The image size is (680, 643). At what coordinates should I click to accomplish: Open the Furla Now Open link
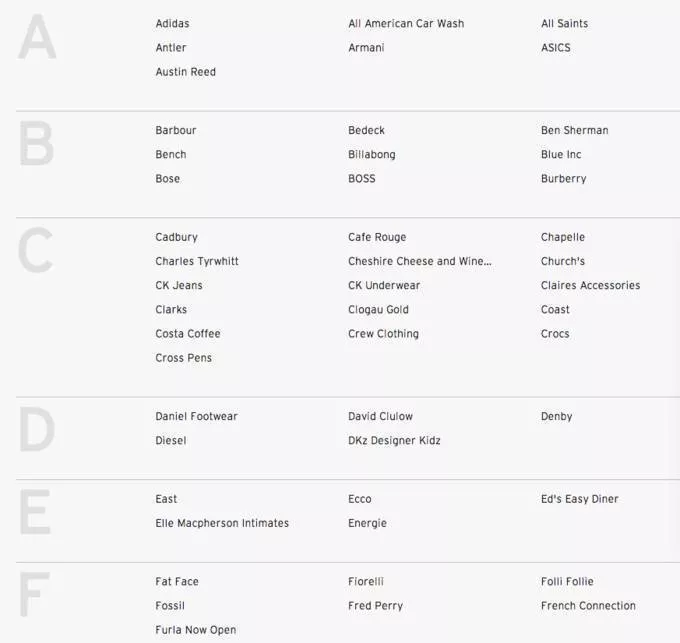[195, 630]
